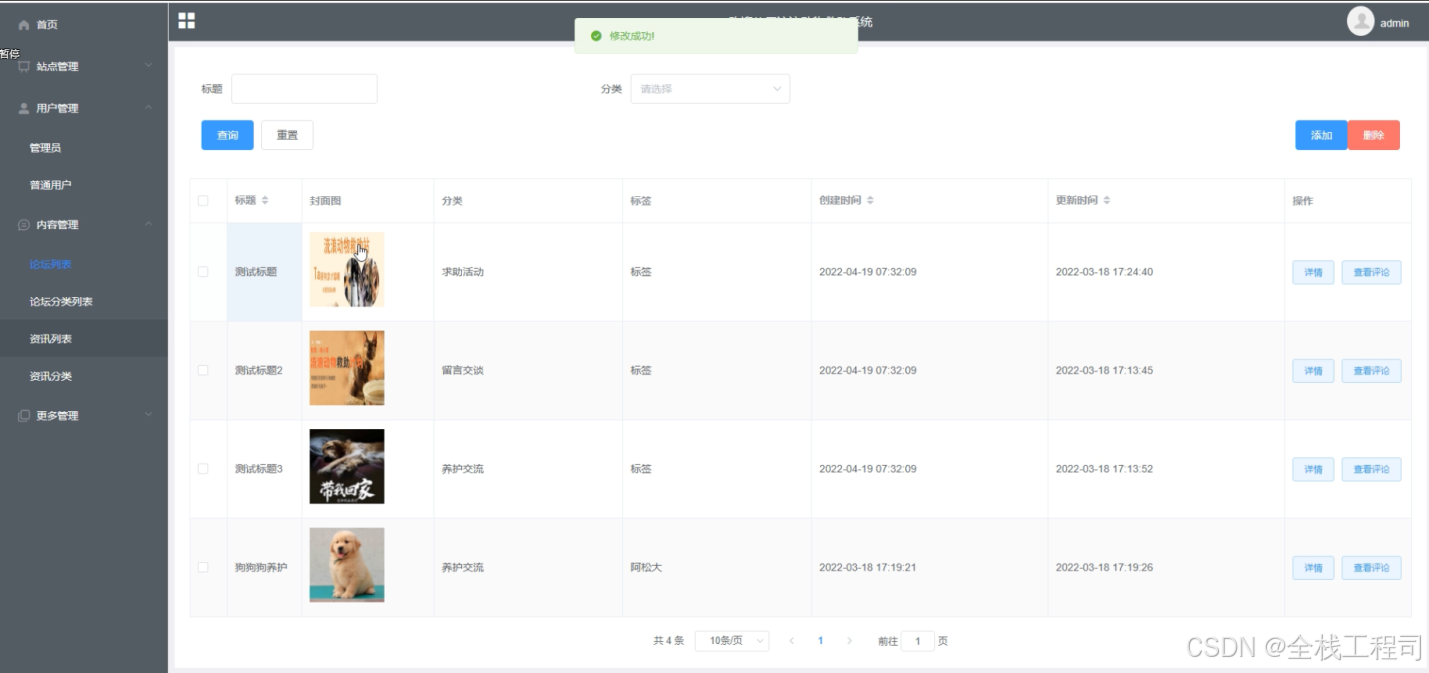The image size is (1429, 673).
Task: Open 详情 for 狗狗狗养护 row
Action: pyautogui.click(x=1313, y=568)
